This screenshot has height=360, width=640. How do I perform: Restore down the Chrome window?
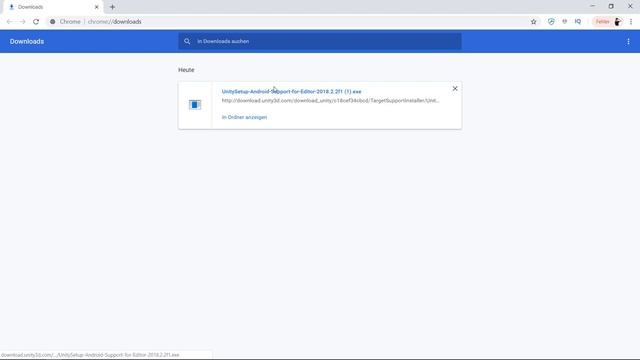click(x=611, y=6)
